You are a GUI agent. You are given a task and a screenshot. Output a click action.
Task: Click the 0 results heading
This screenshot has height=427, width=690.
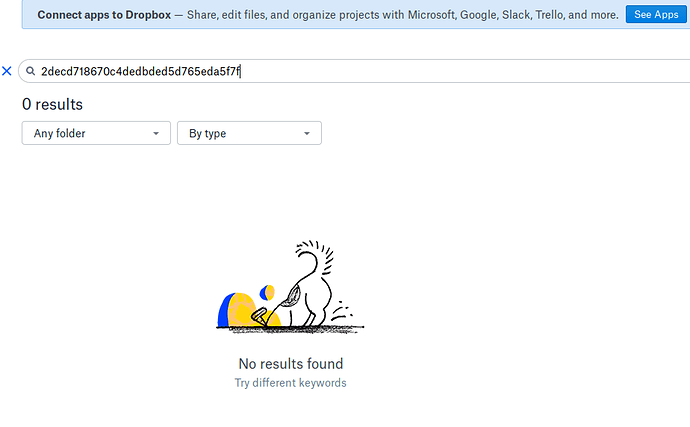pos(52,104)
